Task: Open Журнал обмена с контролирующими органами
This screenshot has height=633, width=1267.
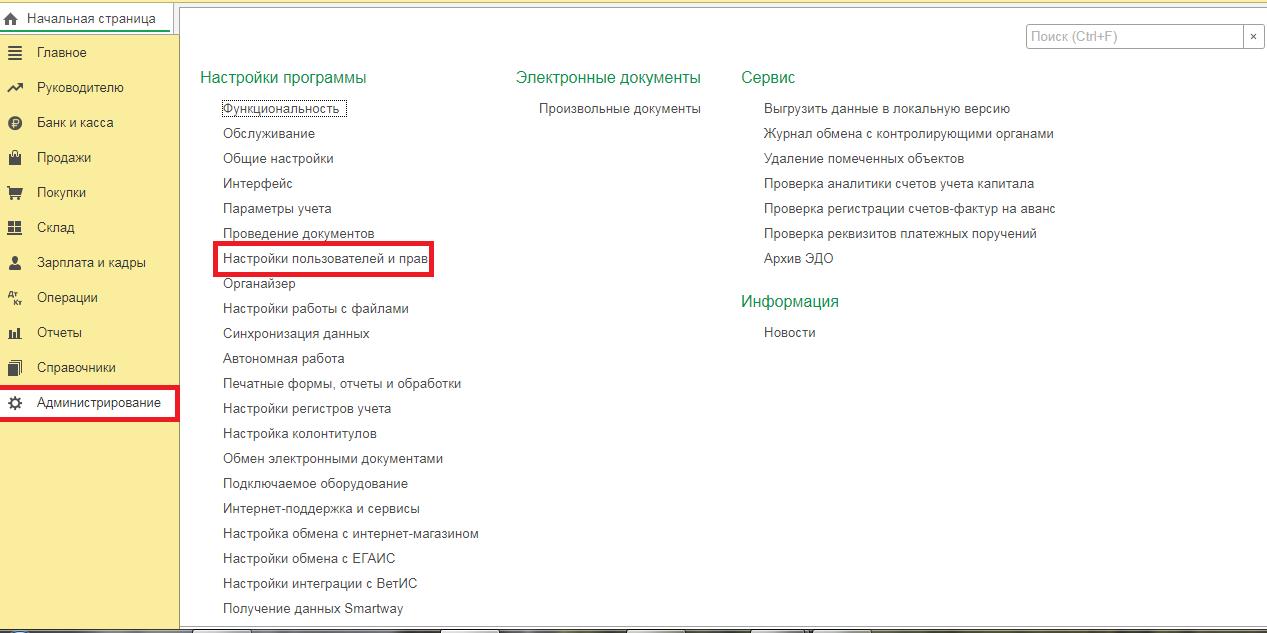Action: point(909,134)
